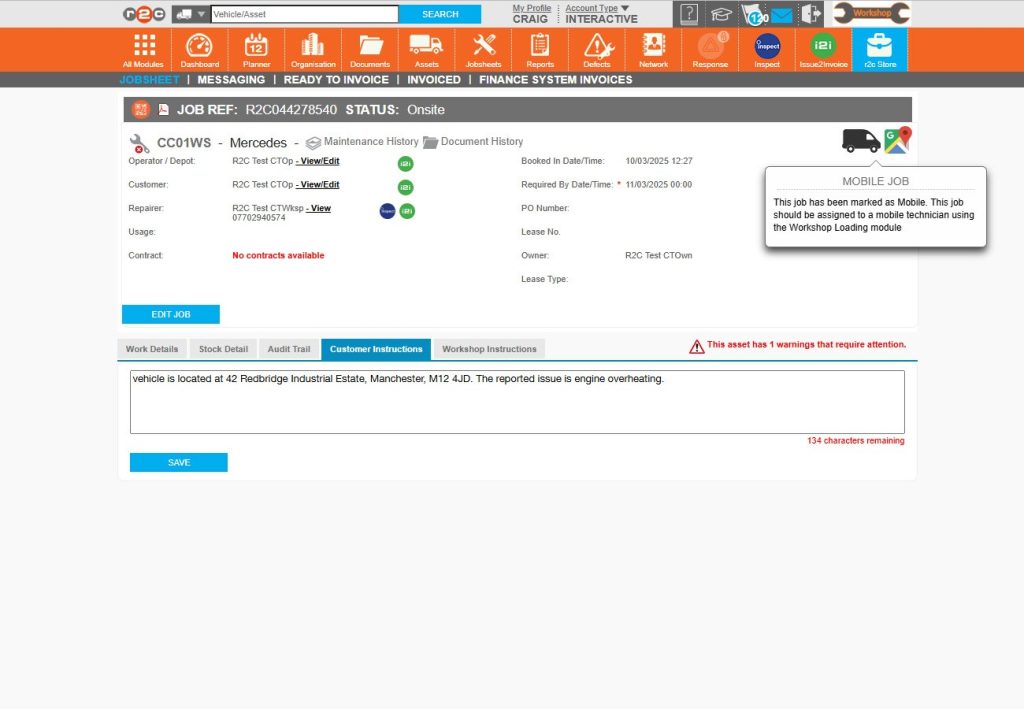Click the EDIT JOB button
Image resolution: width=1024 pixels, height=709 pixels.
(x=170, y=313)
